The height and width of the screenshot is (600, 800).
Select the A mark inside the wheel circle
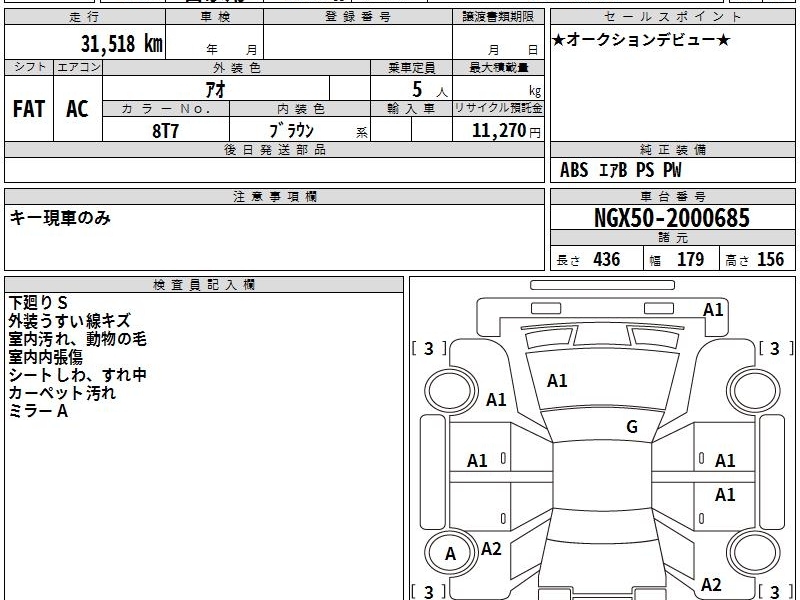[x=450, y=554]
